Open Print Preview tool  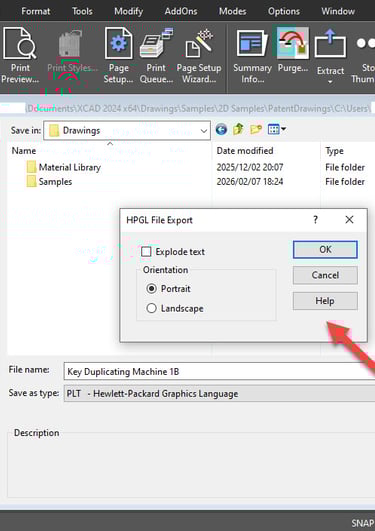(x=20, y=56)
